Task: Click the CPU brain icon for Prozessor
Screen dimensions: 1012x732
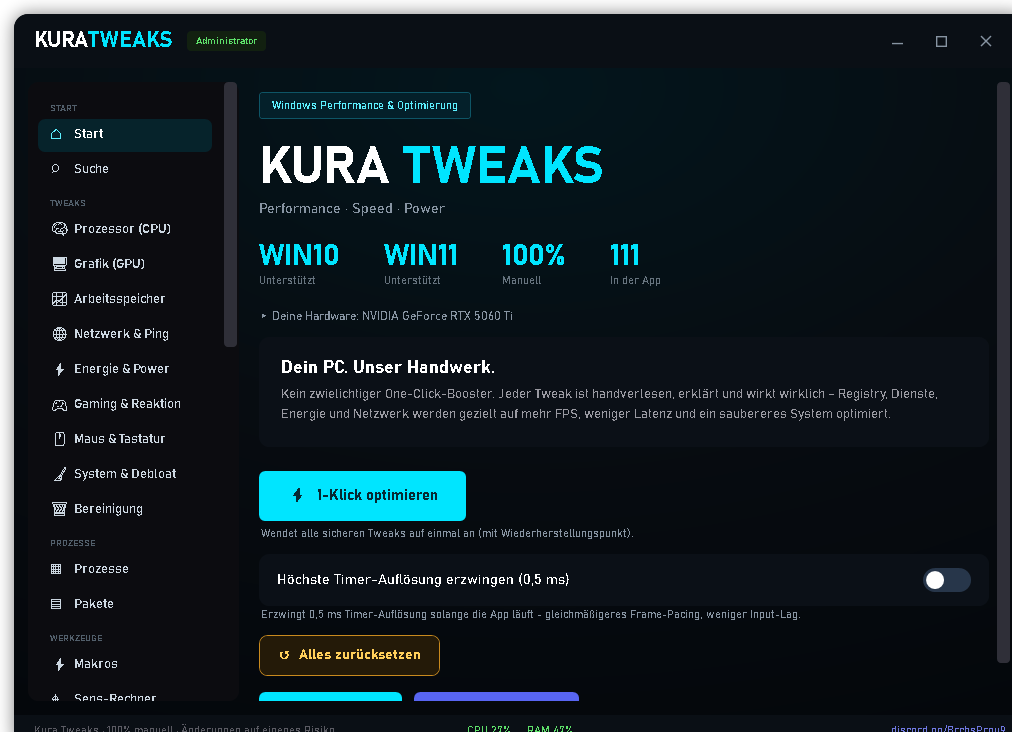Action: point(59,229)
